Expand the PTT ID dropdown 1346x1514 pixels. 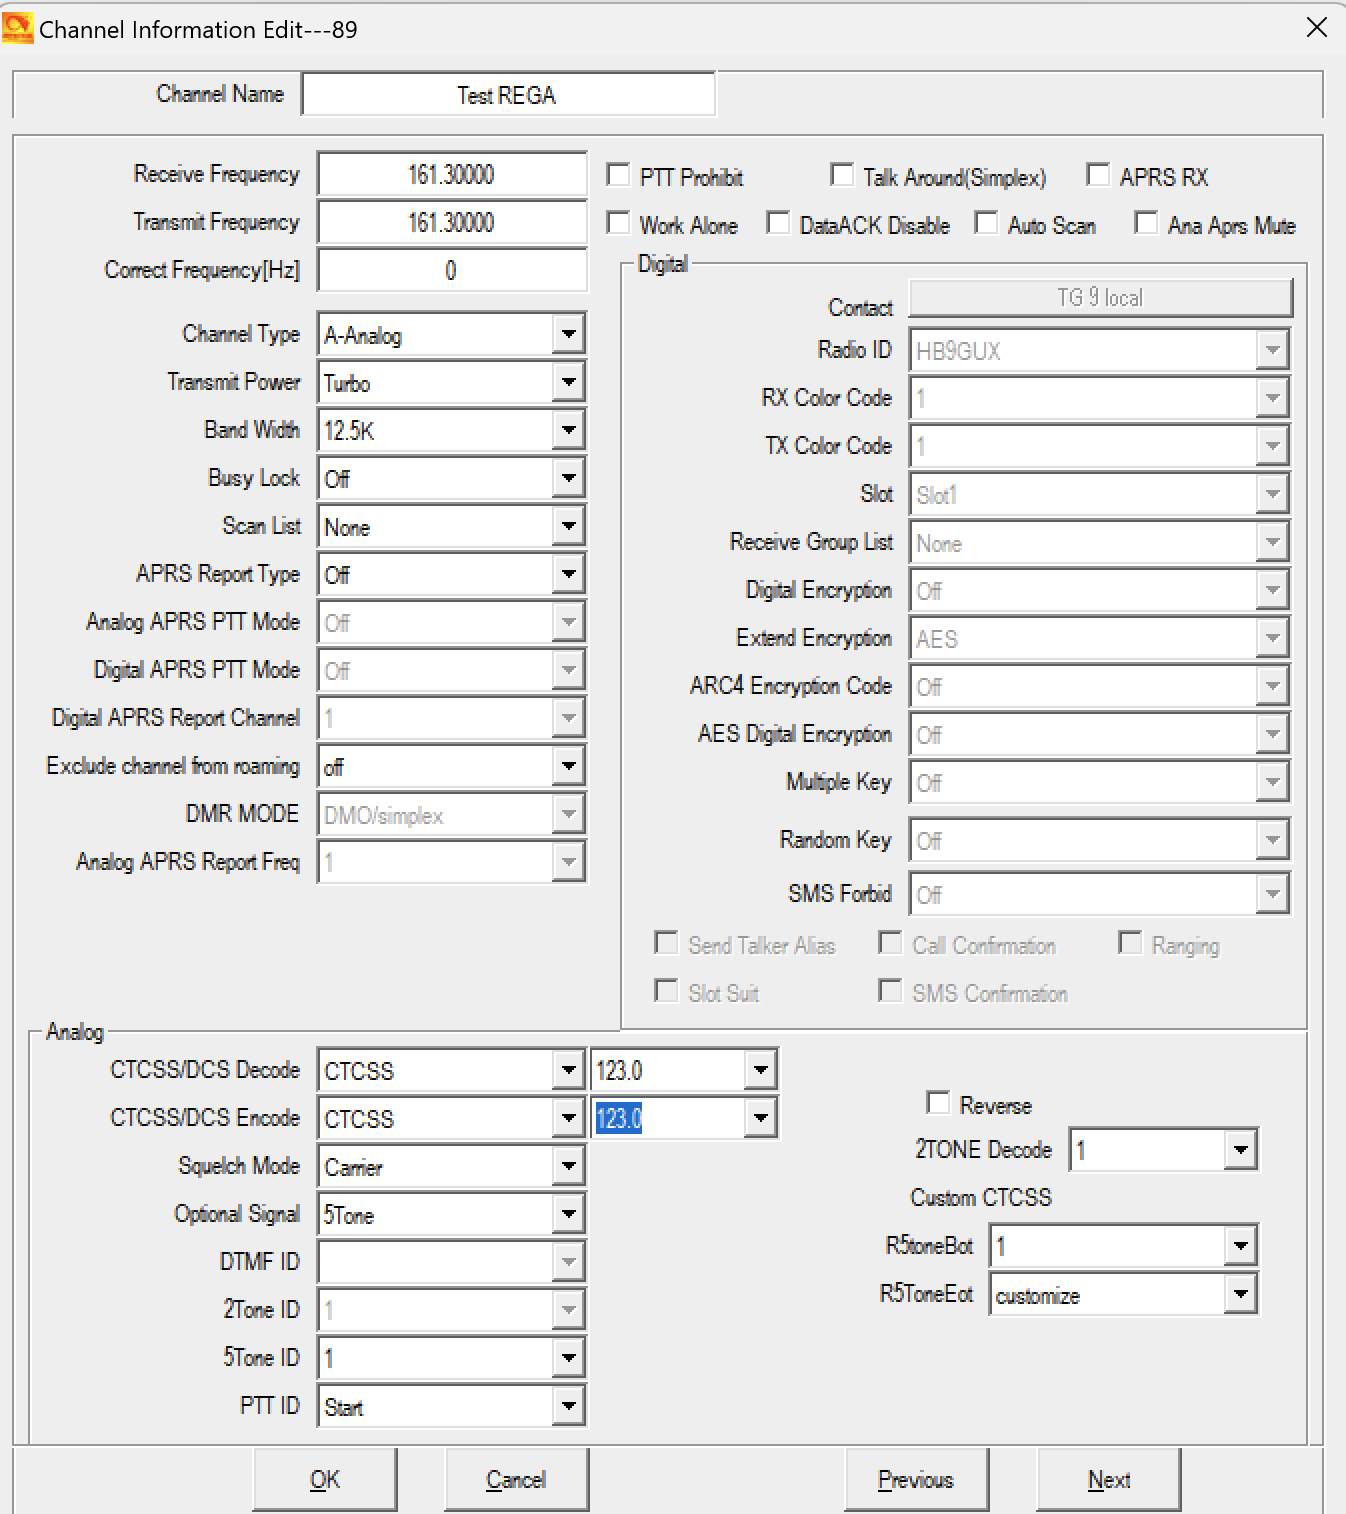[568, 1406]
